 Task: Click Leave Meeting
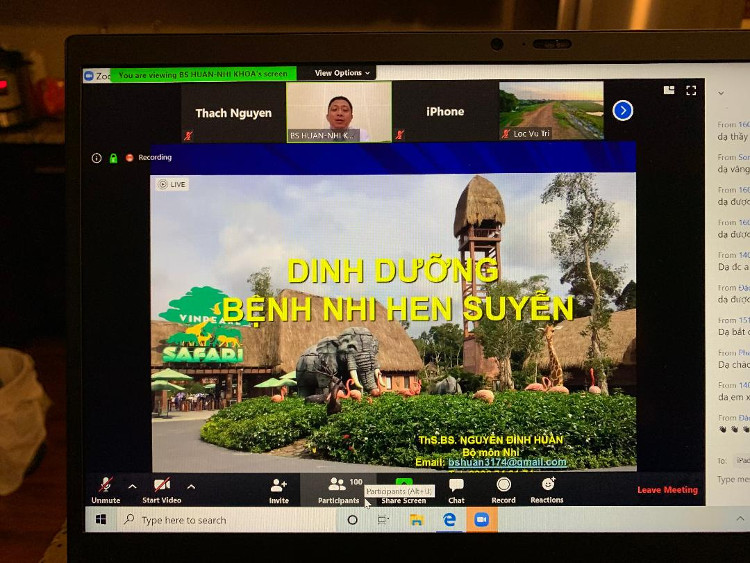(x=667, y=490)
